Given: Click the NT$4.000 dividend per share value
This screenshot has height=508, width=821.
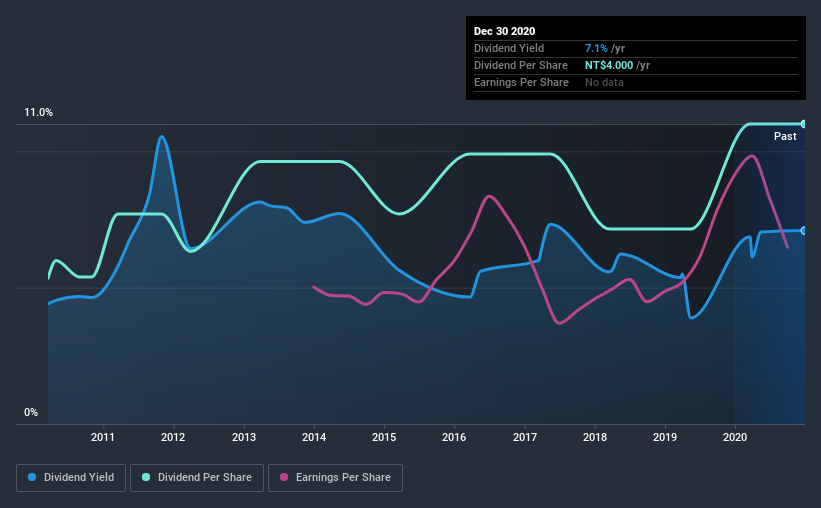Looking at the screenshot, I should (609, 65).
